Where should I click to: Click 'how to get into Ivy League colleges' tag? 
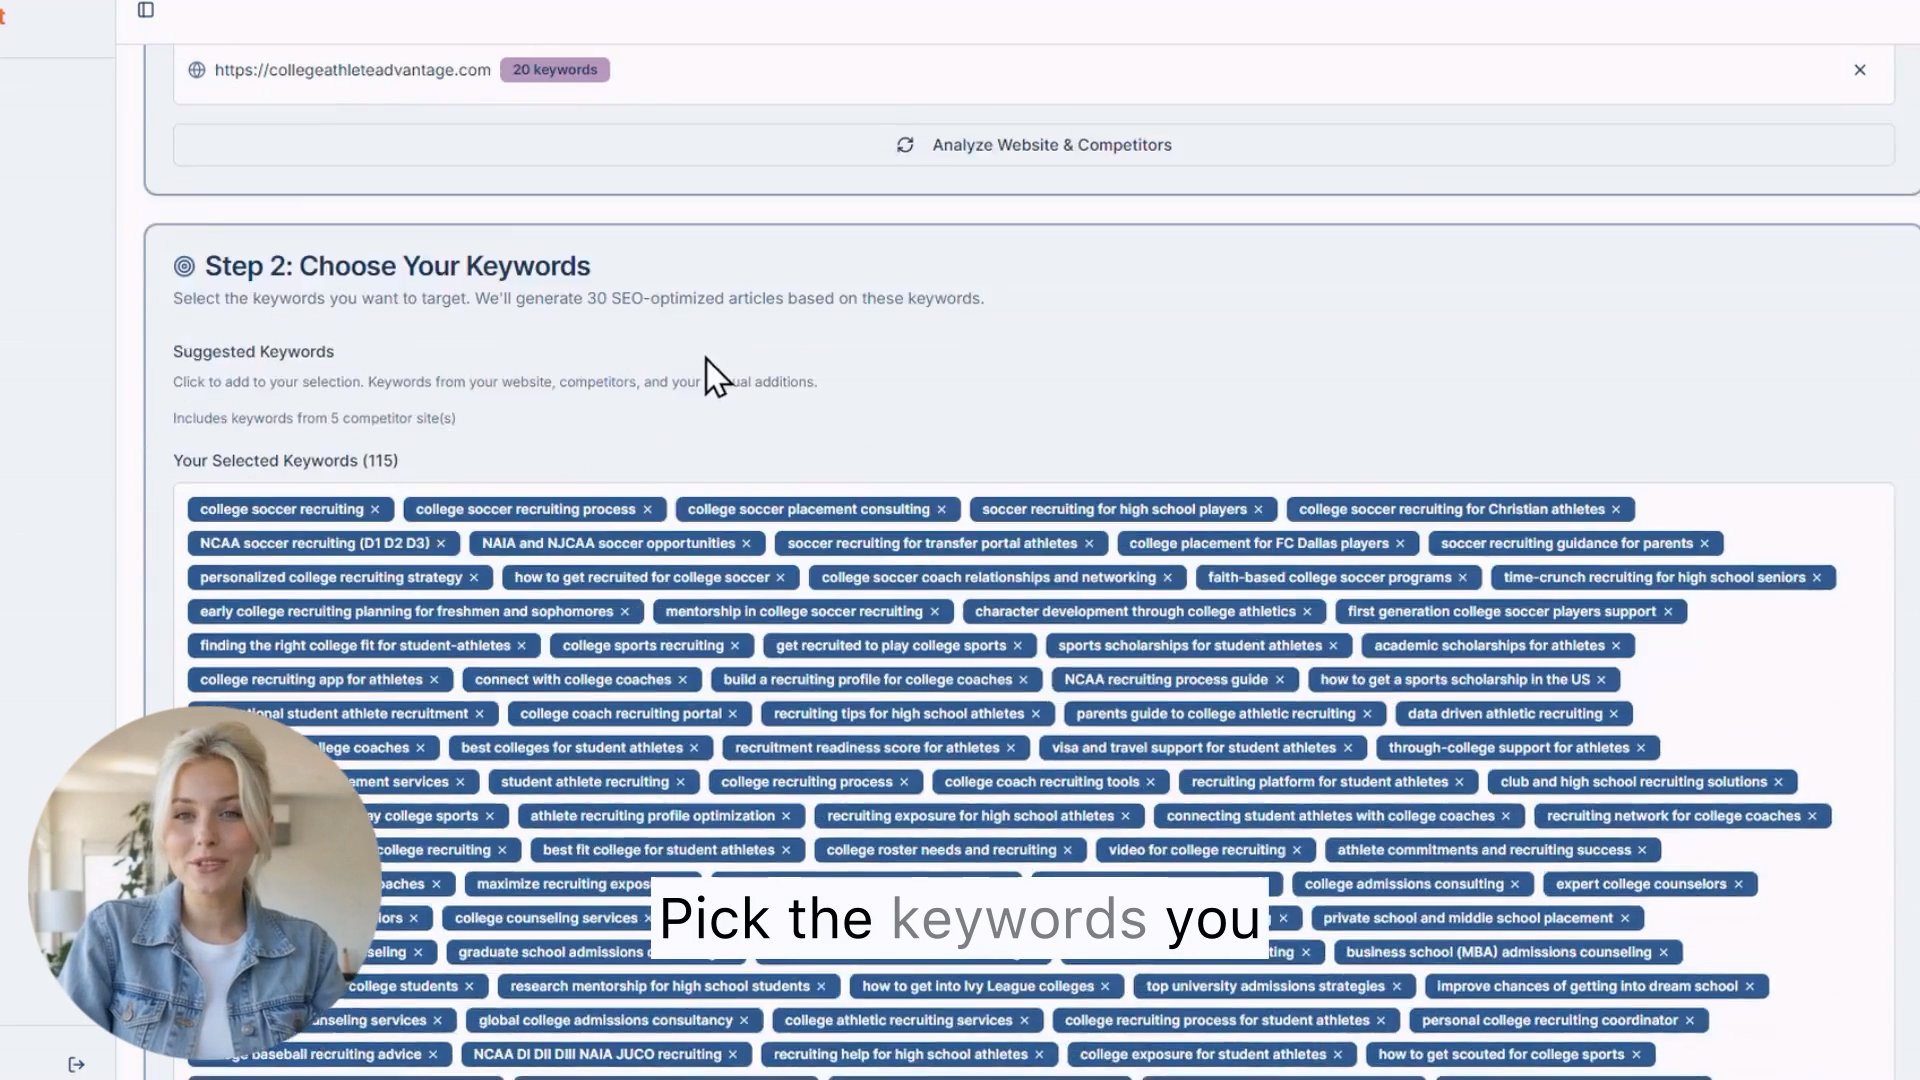tap(977, 986)
